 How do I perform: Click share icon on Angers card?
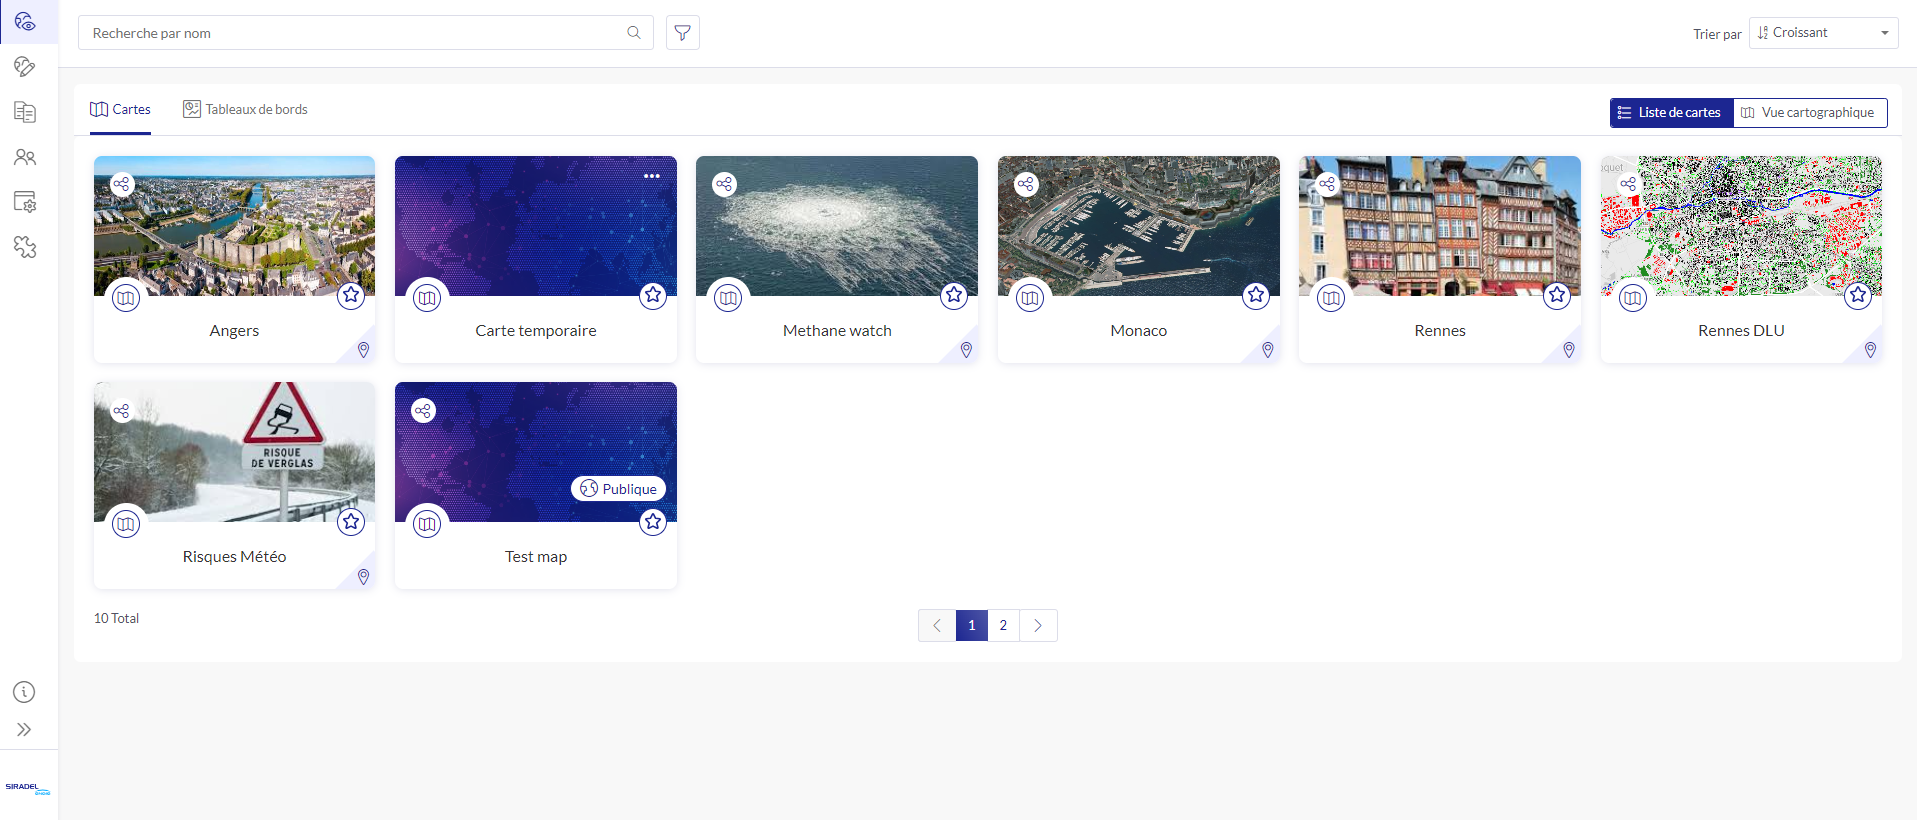click(x=122, y=184)
